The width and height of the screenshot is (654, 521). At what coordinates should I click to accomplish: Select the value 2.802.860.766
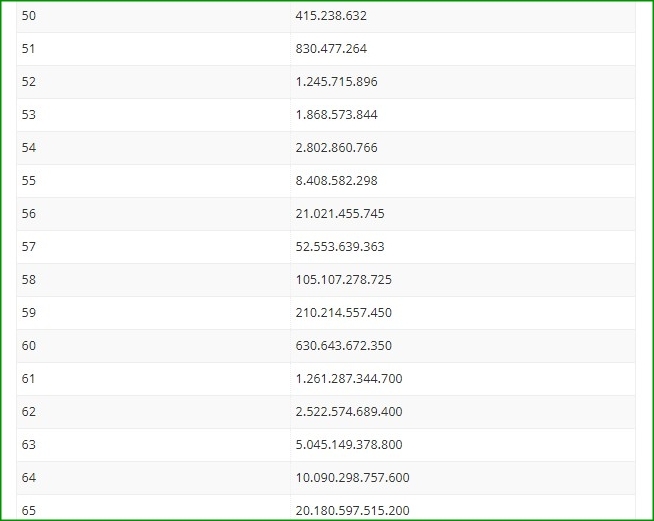(336, 148)
